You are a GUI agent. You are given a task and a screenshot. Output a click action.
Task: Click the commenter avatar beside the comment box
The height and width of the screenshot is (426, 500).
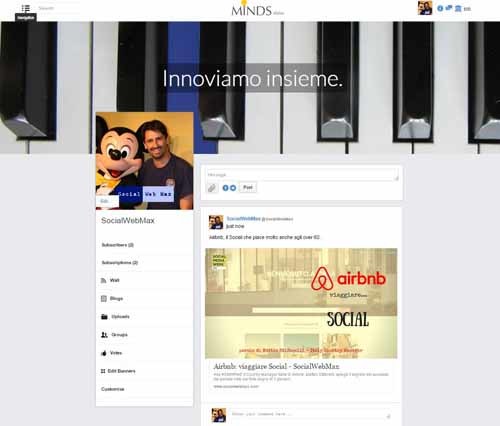tap(219, 415)
